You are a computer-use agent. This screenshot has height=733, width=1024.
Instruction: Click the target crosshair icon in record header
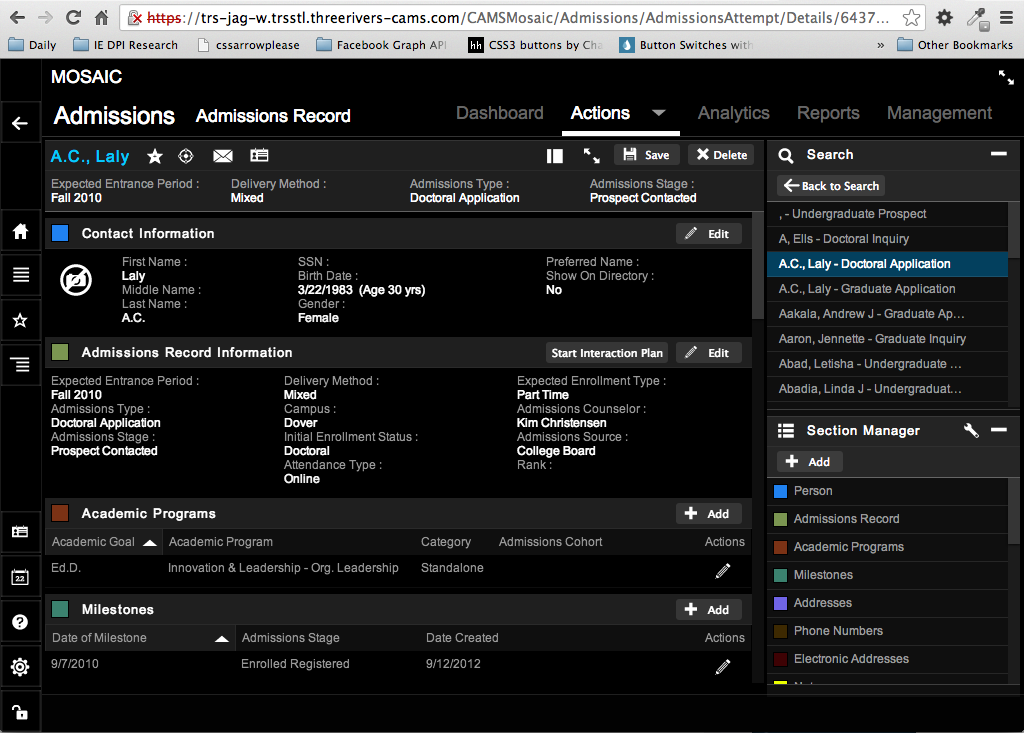186,156
